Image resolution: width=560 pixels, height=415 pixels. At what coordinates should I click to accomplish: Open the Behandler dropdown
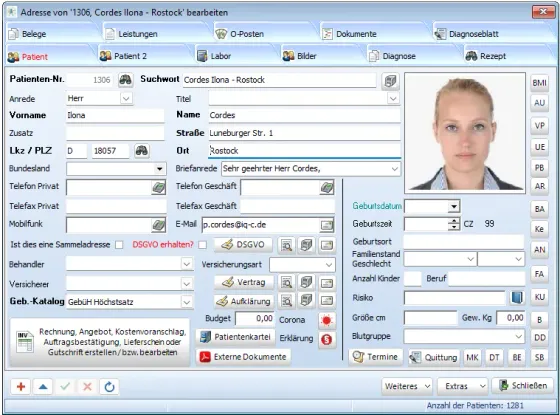tap(186, 264)
